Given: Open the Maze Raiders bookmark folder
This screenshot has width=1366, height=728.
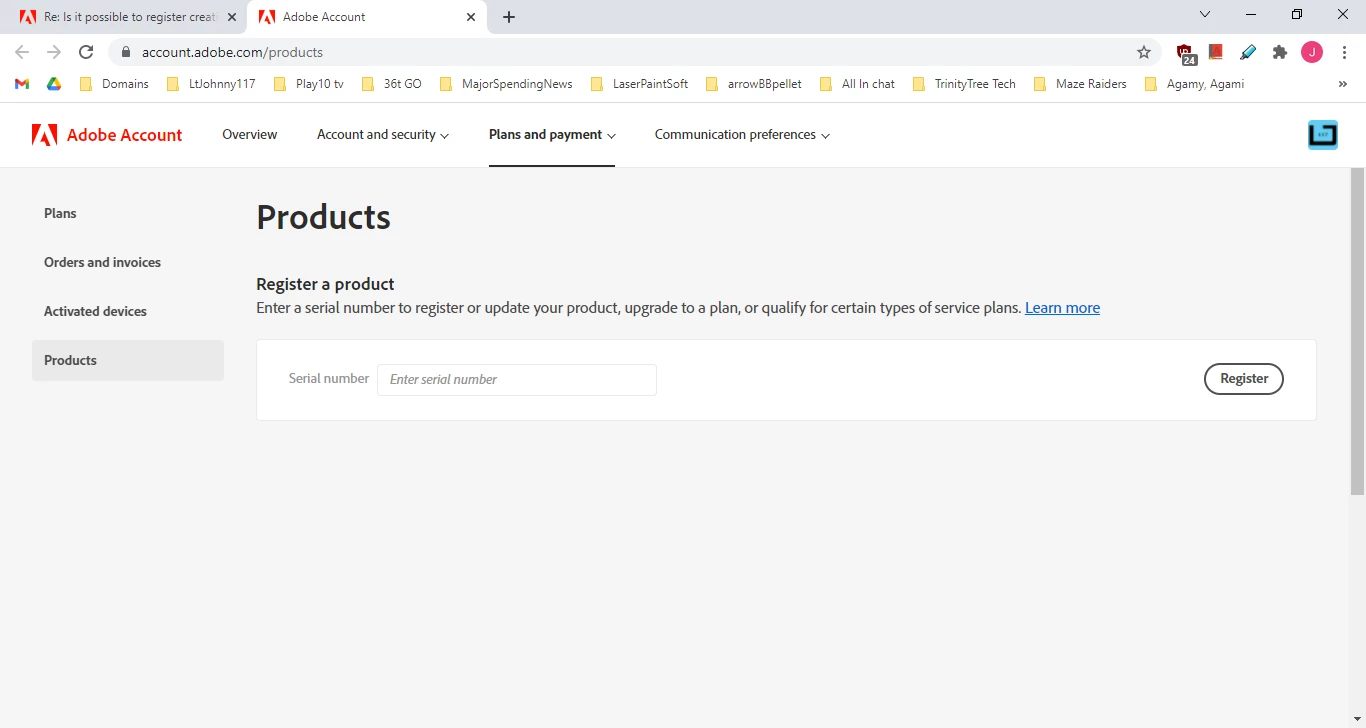Looking at the screenshot, I should coord(1080,84).
